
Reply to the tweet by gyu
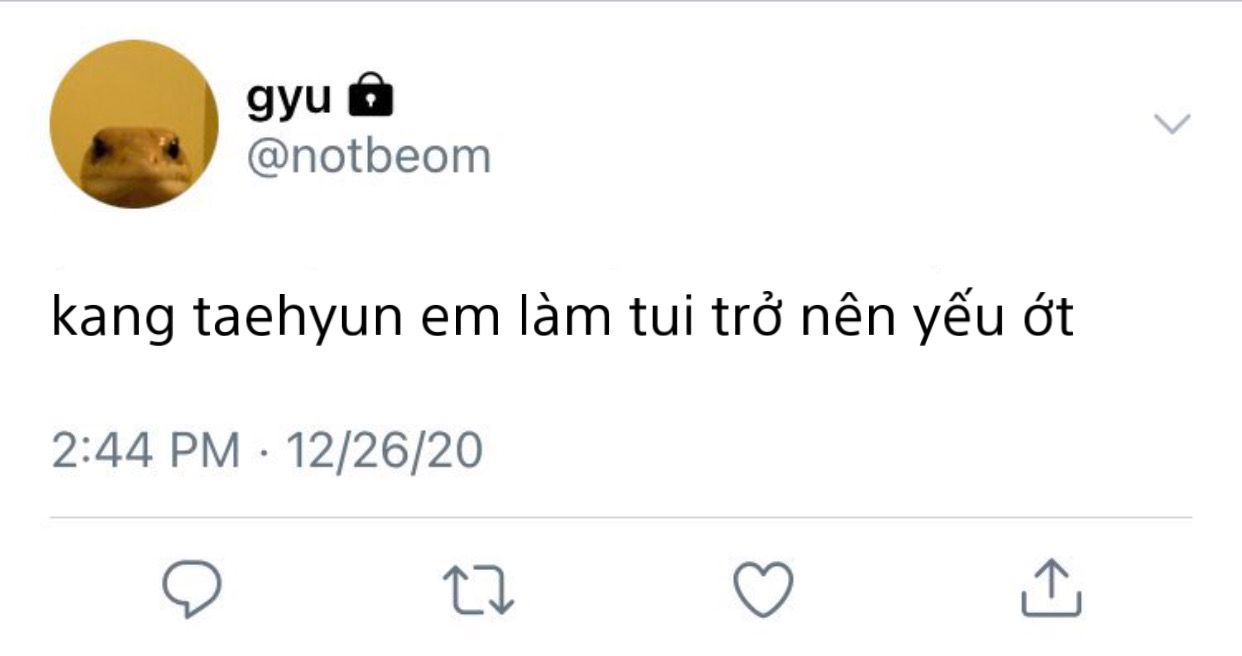(191, 588)
